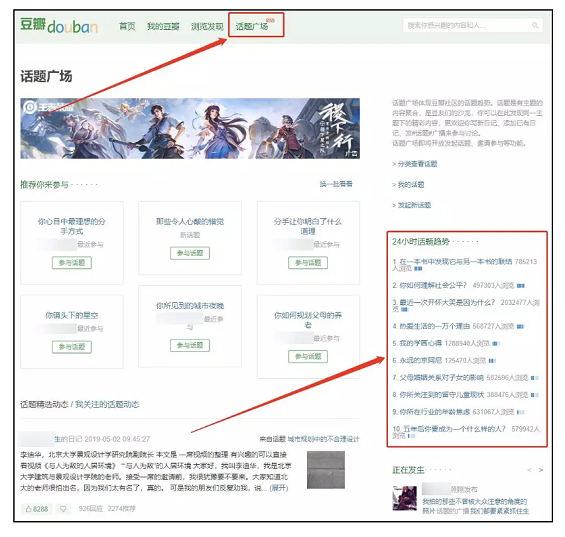Image resolution: width=565 pixels, height=537 pixels.
Task: Open the 话题广场 nav item
Action: (252, 26)
